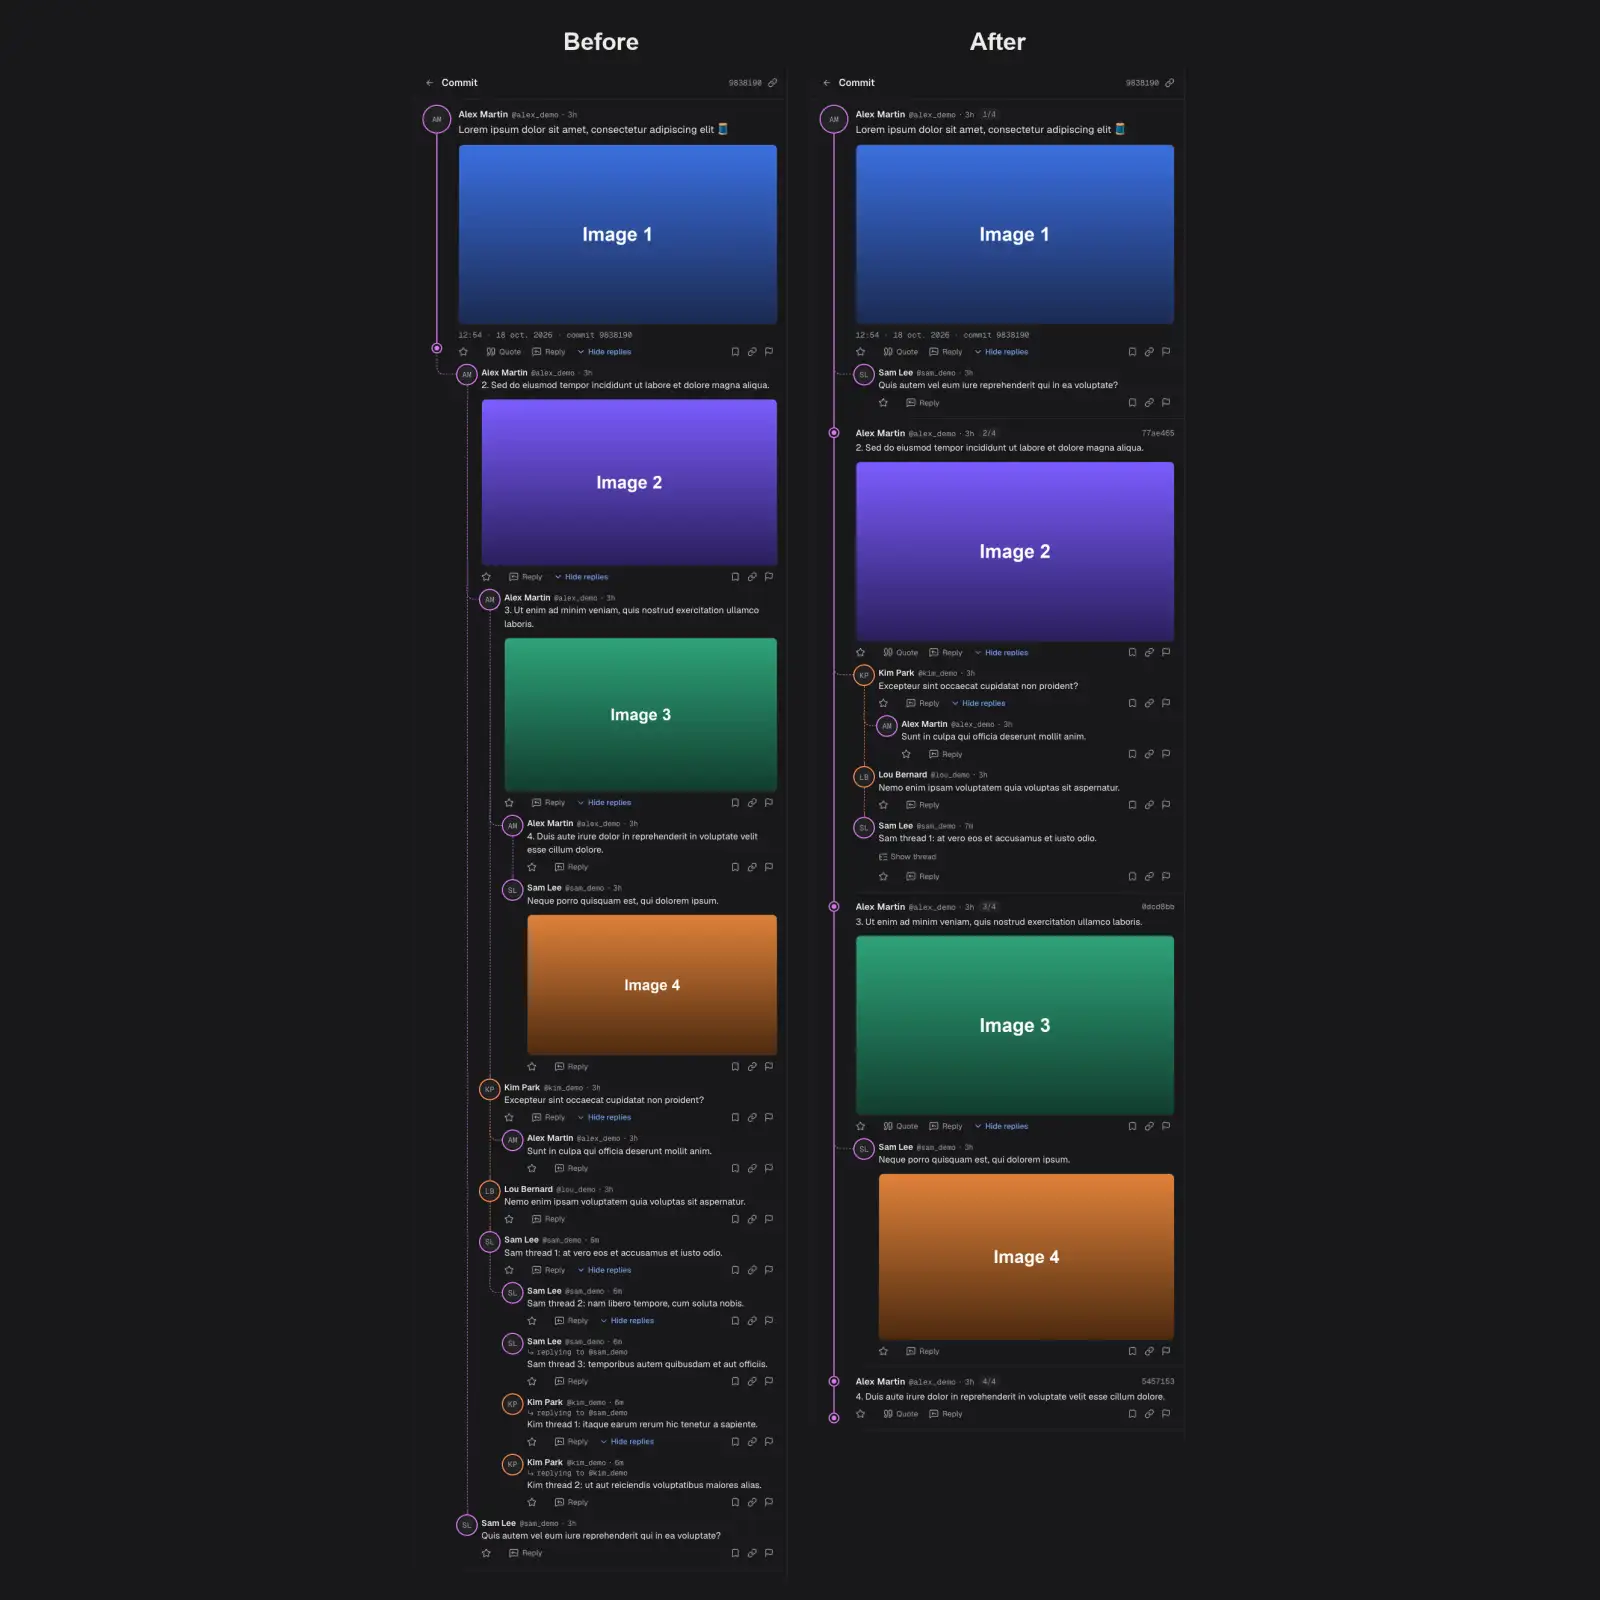Collapse replies under Image 2 in After panel

coord(1001,653)
